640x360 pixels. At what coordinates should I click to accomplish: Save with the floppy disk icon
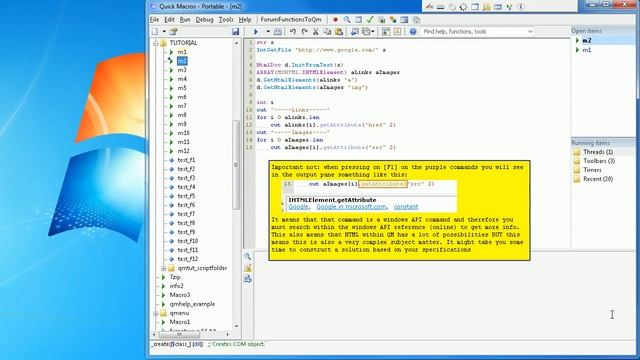click(x=236, y=32)
